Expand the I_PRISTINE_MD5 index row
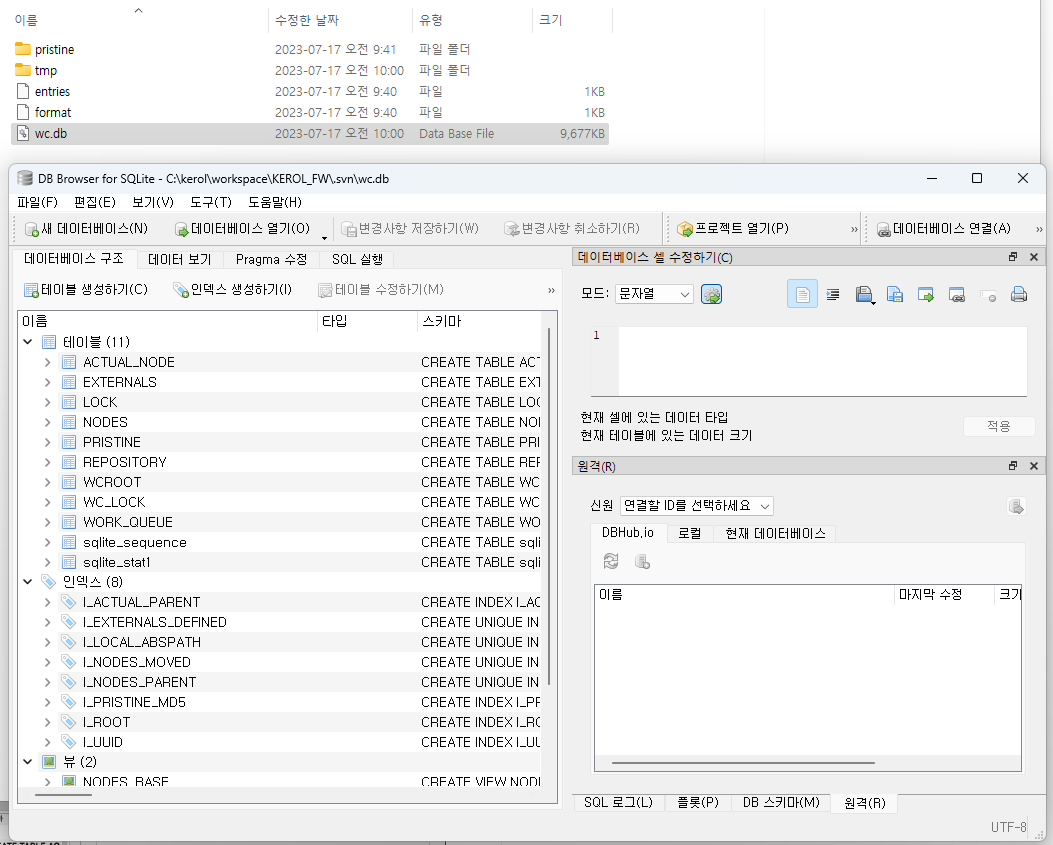1053x845 pixels. (x=47, y=702)
